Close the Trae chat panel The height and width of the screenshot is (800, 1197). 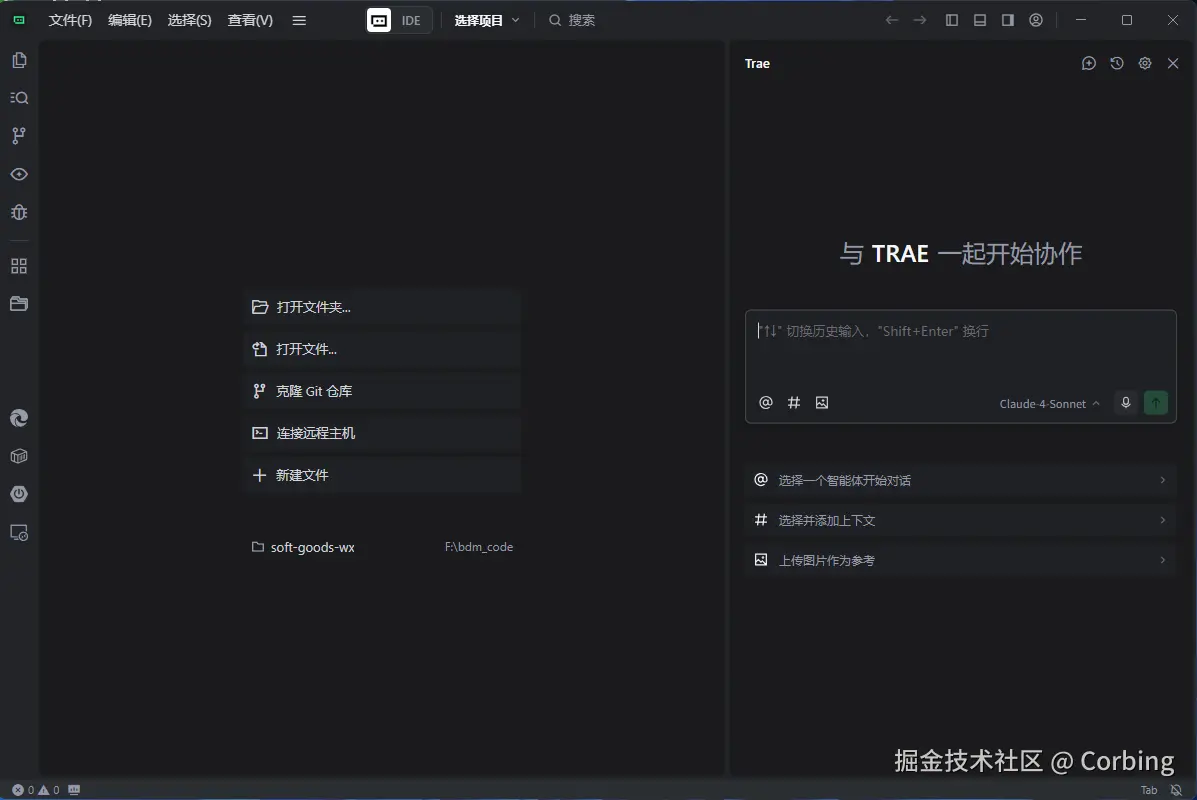point(1173,63)
